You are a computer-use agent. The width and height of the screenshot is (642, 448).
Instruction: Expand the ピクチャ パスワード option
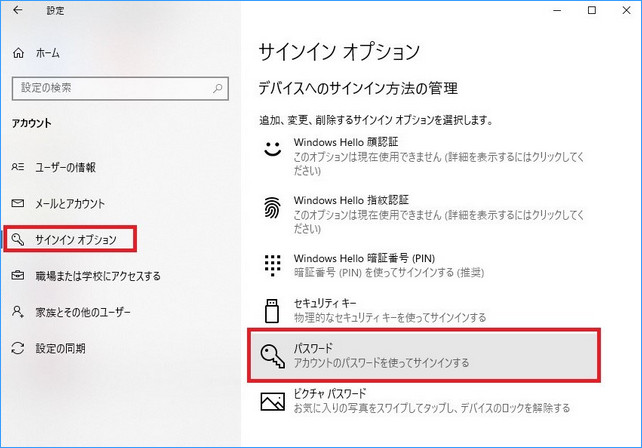tap(420, 401)
